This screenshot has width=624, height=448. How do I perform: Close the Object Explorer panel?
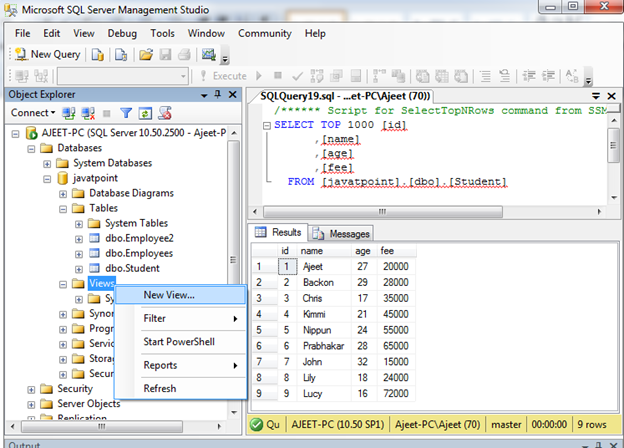pyautogui.click(x=233, y=95)
